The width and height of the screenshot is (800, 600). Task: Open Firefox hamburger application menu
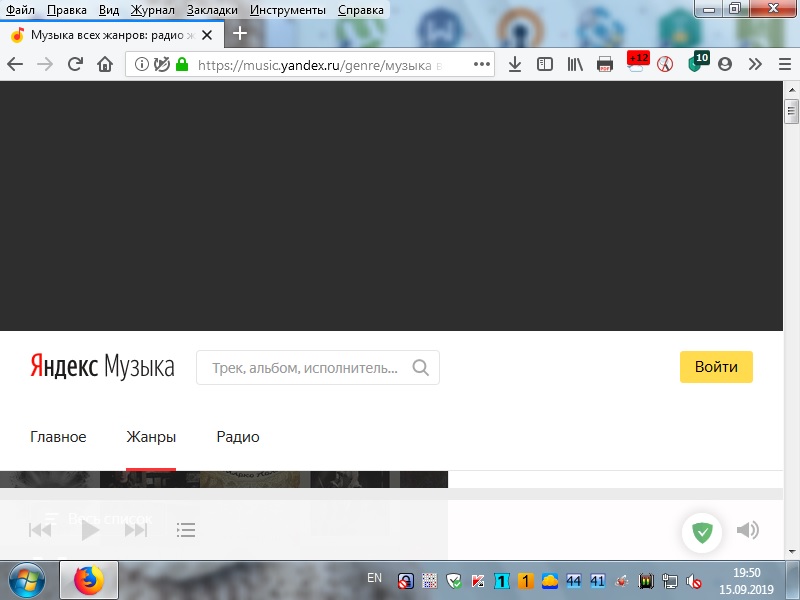click(x=785, y=64)
